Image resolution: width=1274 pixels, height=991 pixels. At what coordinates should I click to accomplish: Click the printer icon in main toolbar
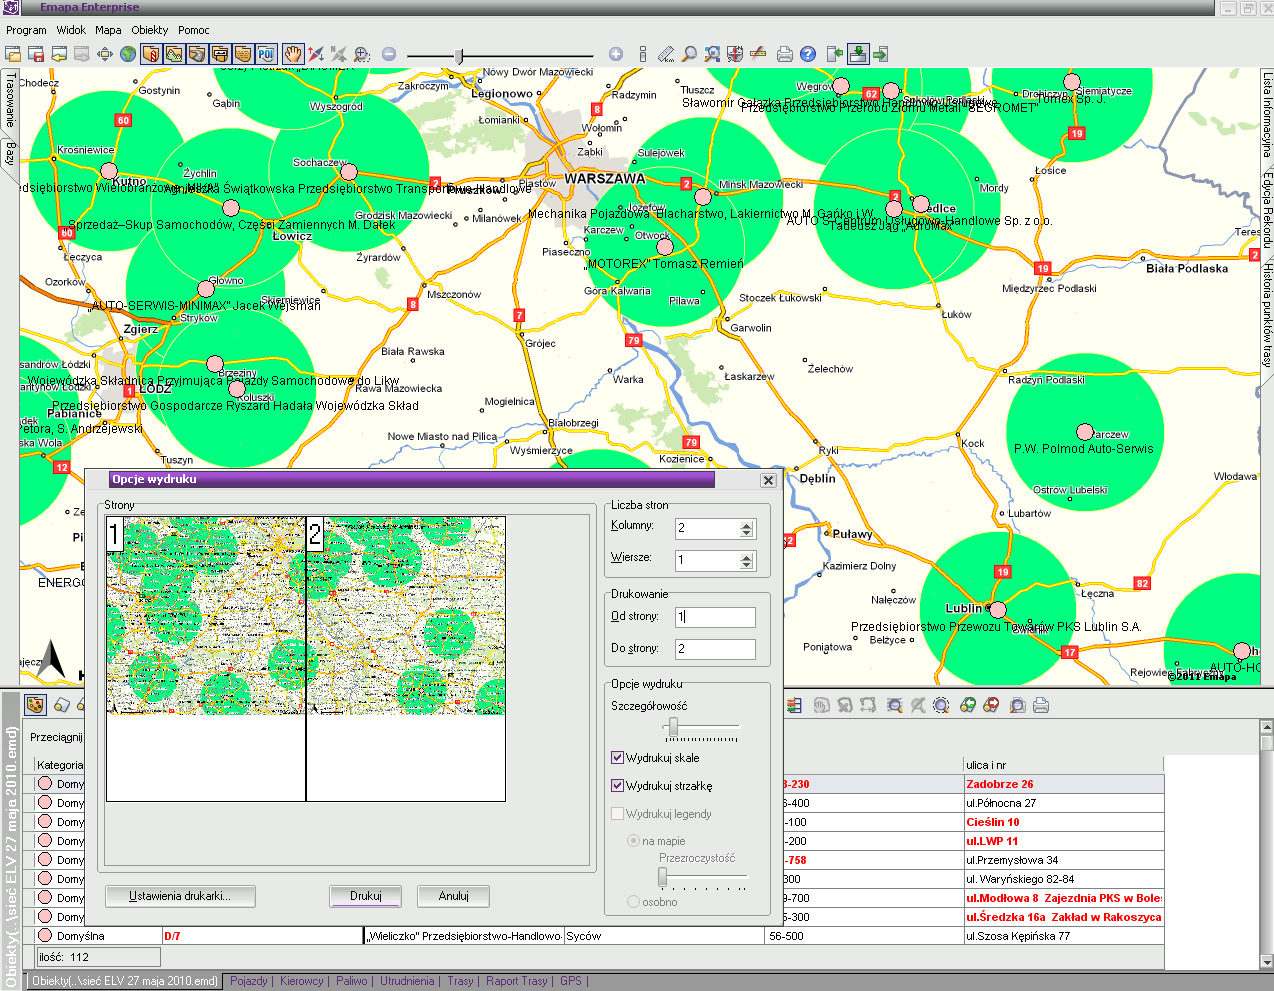click(784, 54)
